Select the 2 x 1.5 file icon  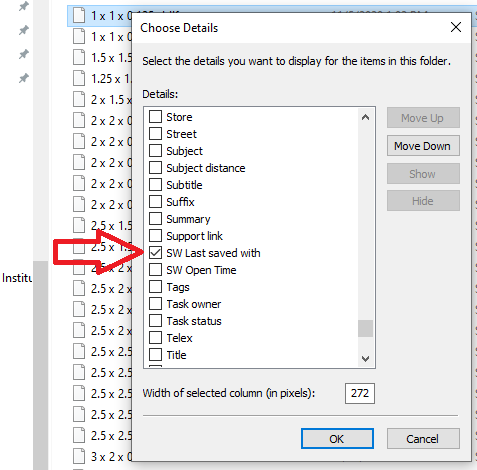(79, 99)
